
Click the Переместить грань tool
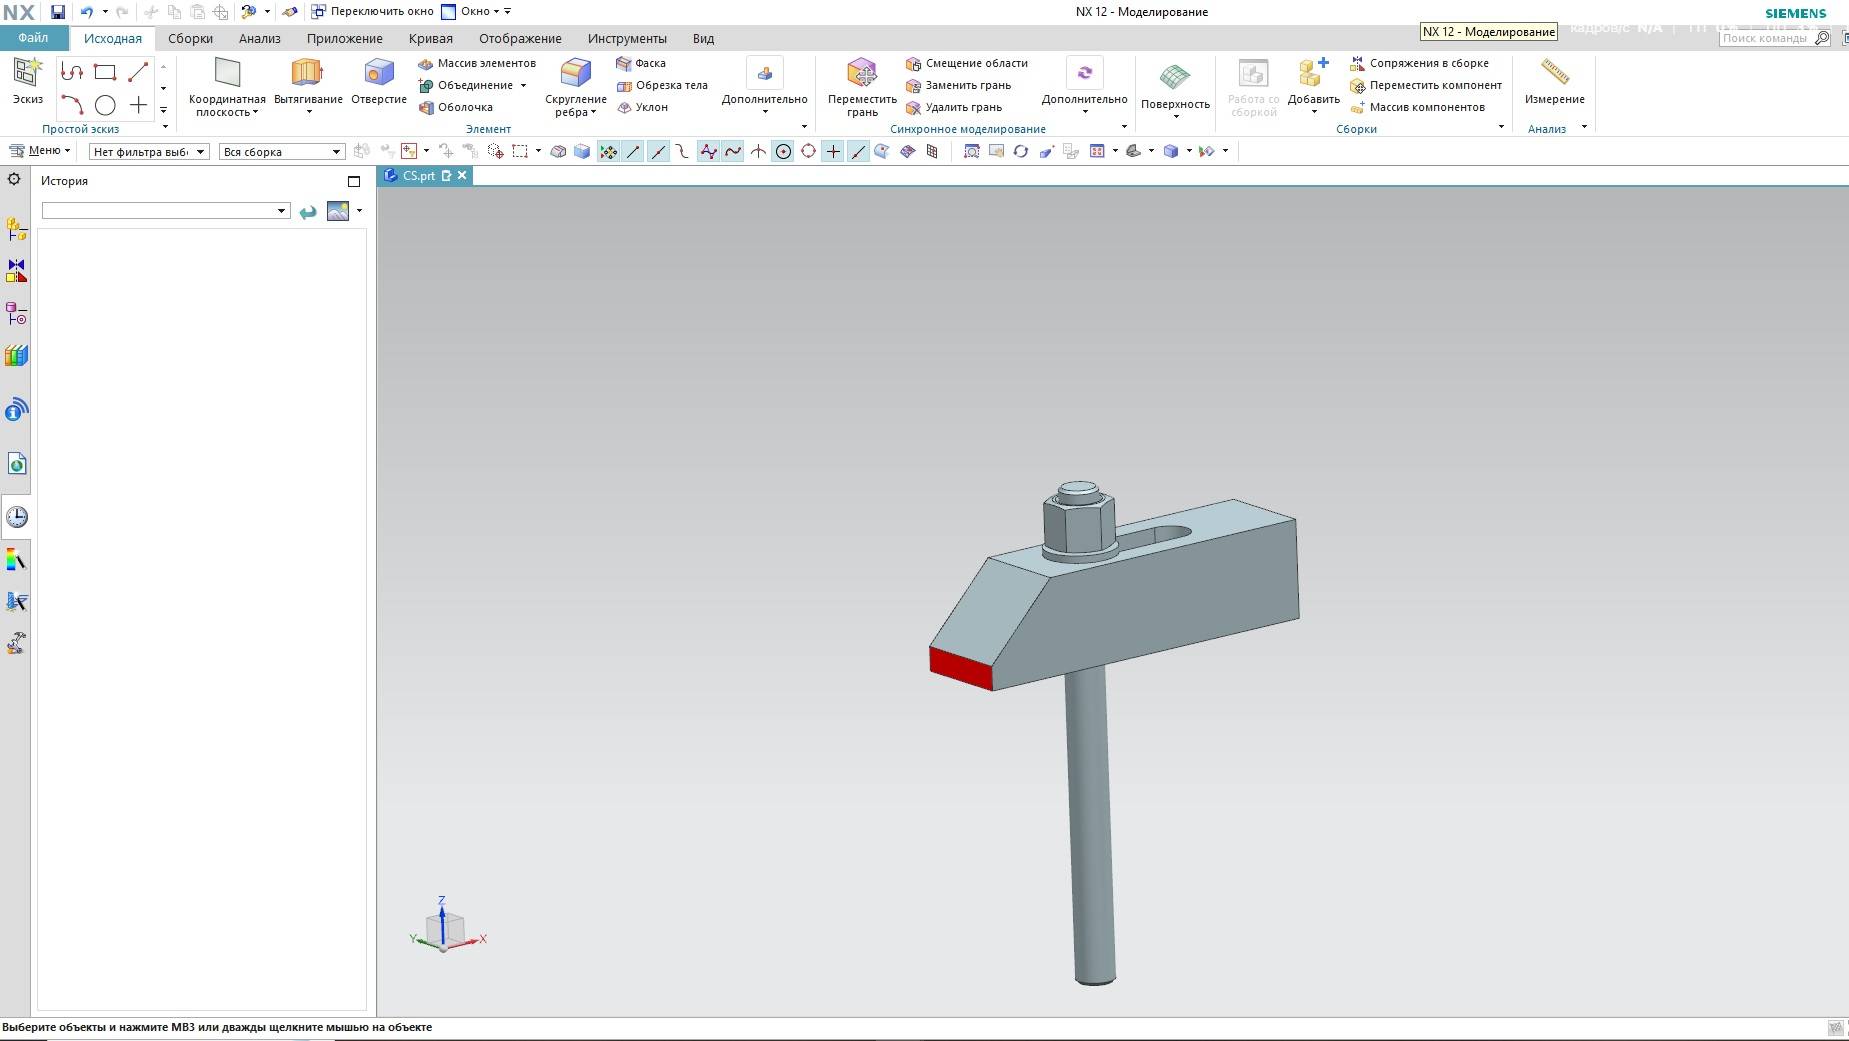(x=862, y=87)
